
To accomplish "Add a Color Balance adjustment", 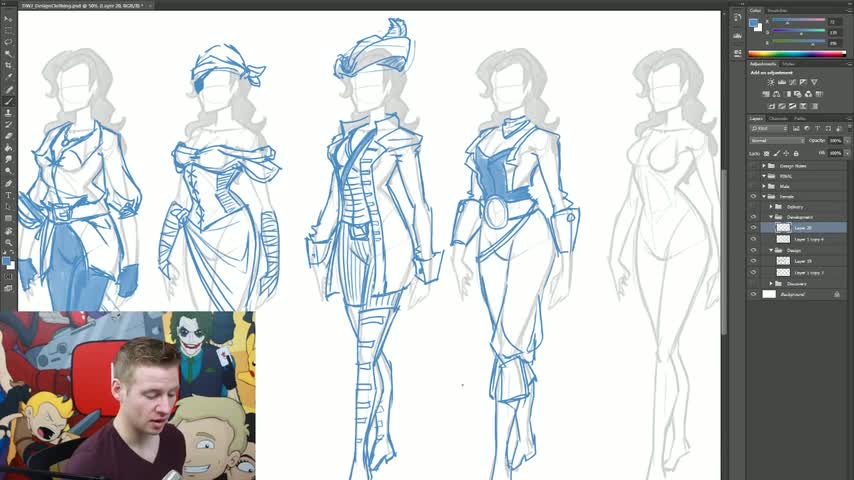I will click(x=777, y=94).
